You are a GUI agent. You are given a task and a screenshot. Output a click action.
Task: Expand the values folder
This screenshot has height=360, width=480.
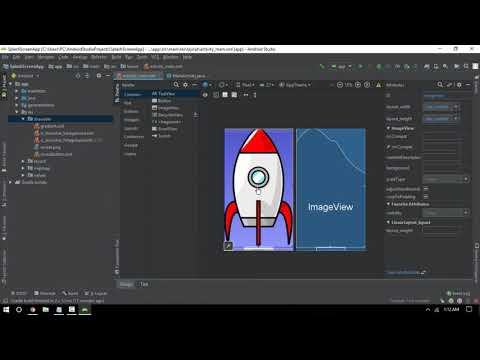point(23,175)
